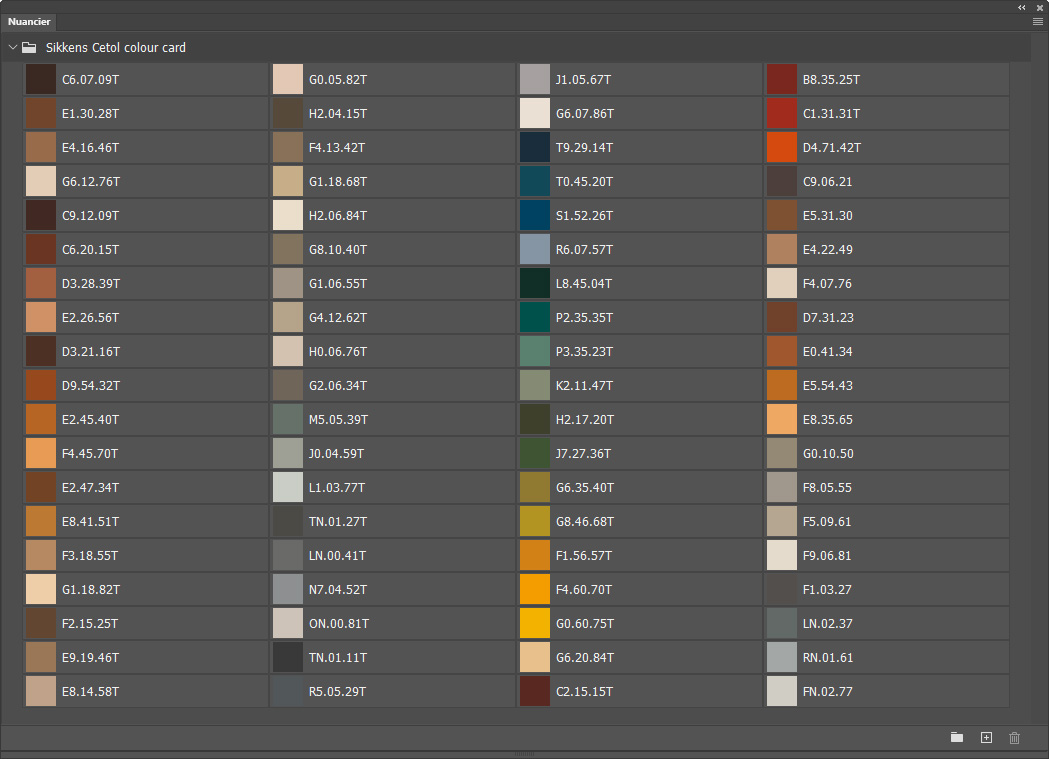
Task: Select the D9.54.32T rust swatch
Action: coord(41,385)
